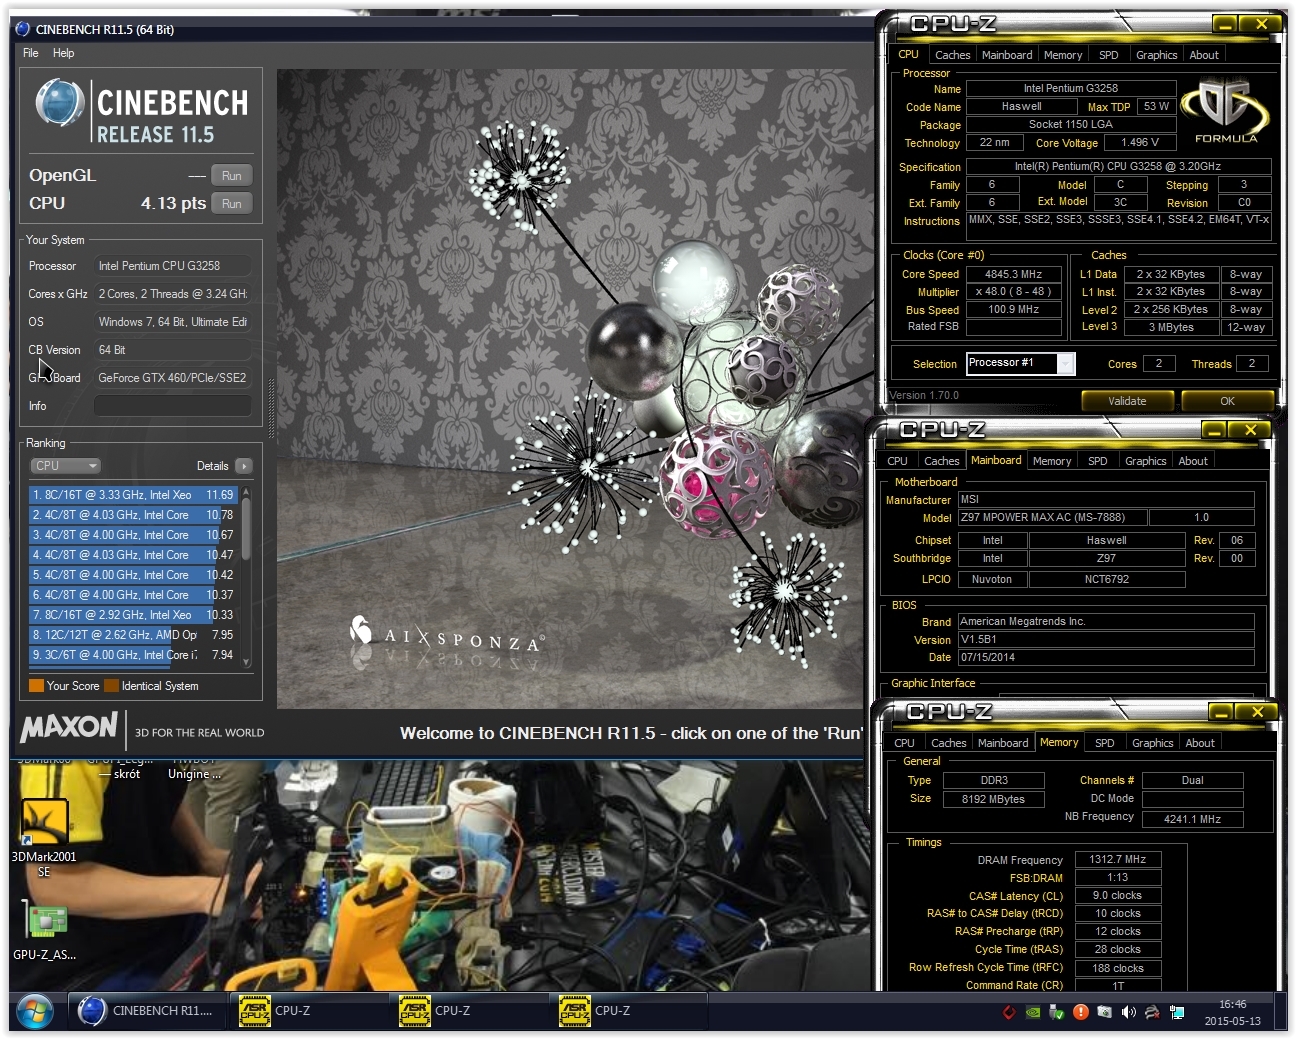Select Graphics tab in top CPU-Z window
This screenshot has width=1296, height=1039.
1156,55
